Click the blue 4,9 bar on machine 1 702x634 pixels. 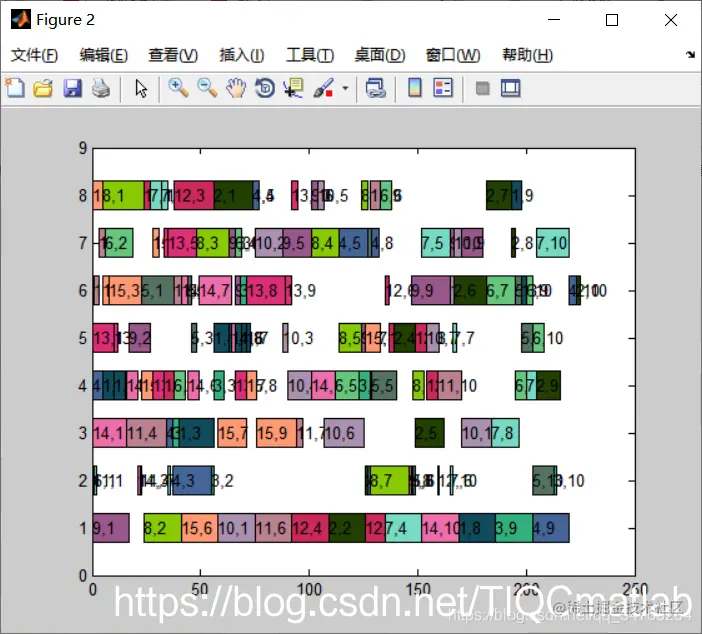click(x=551, y=528)
